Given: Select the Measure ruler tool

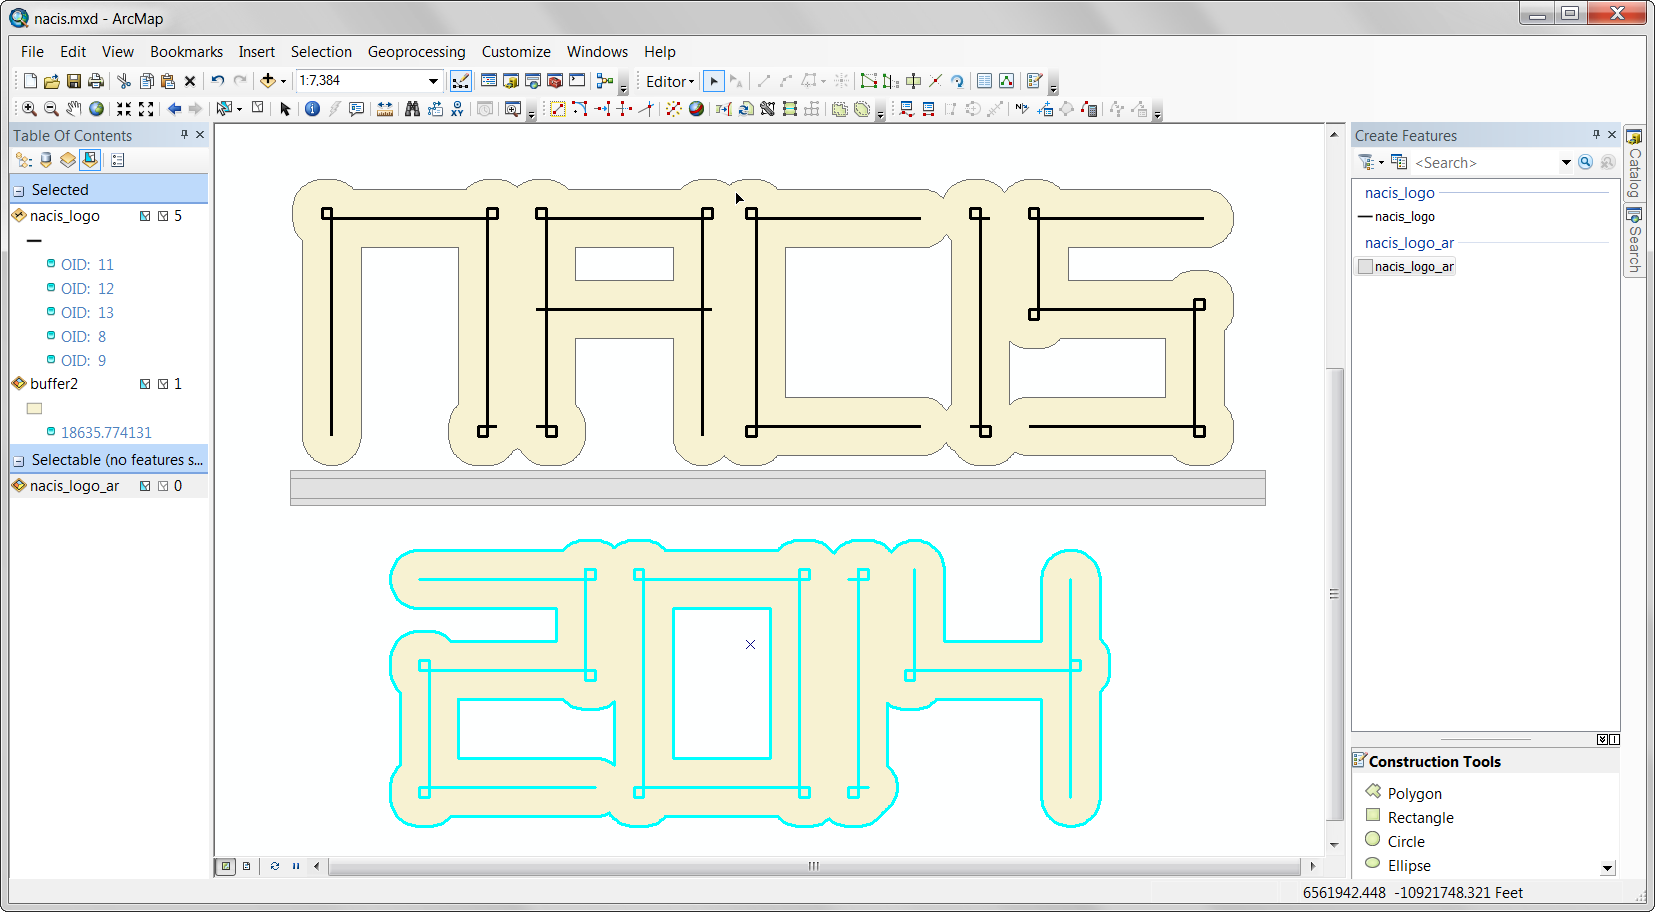Looking at the screenshot, I should click(x=384, y=109).
